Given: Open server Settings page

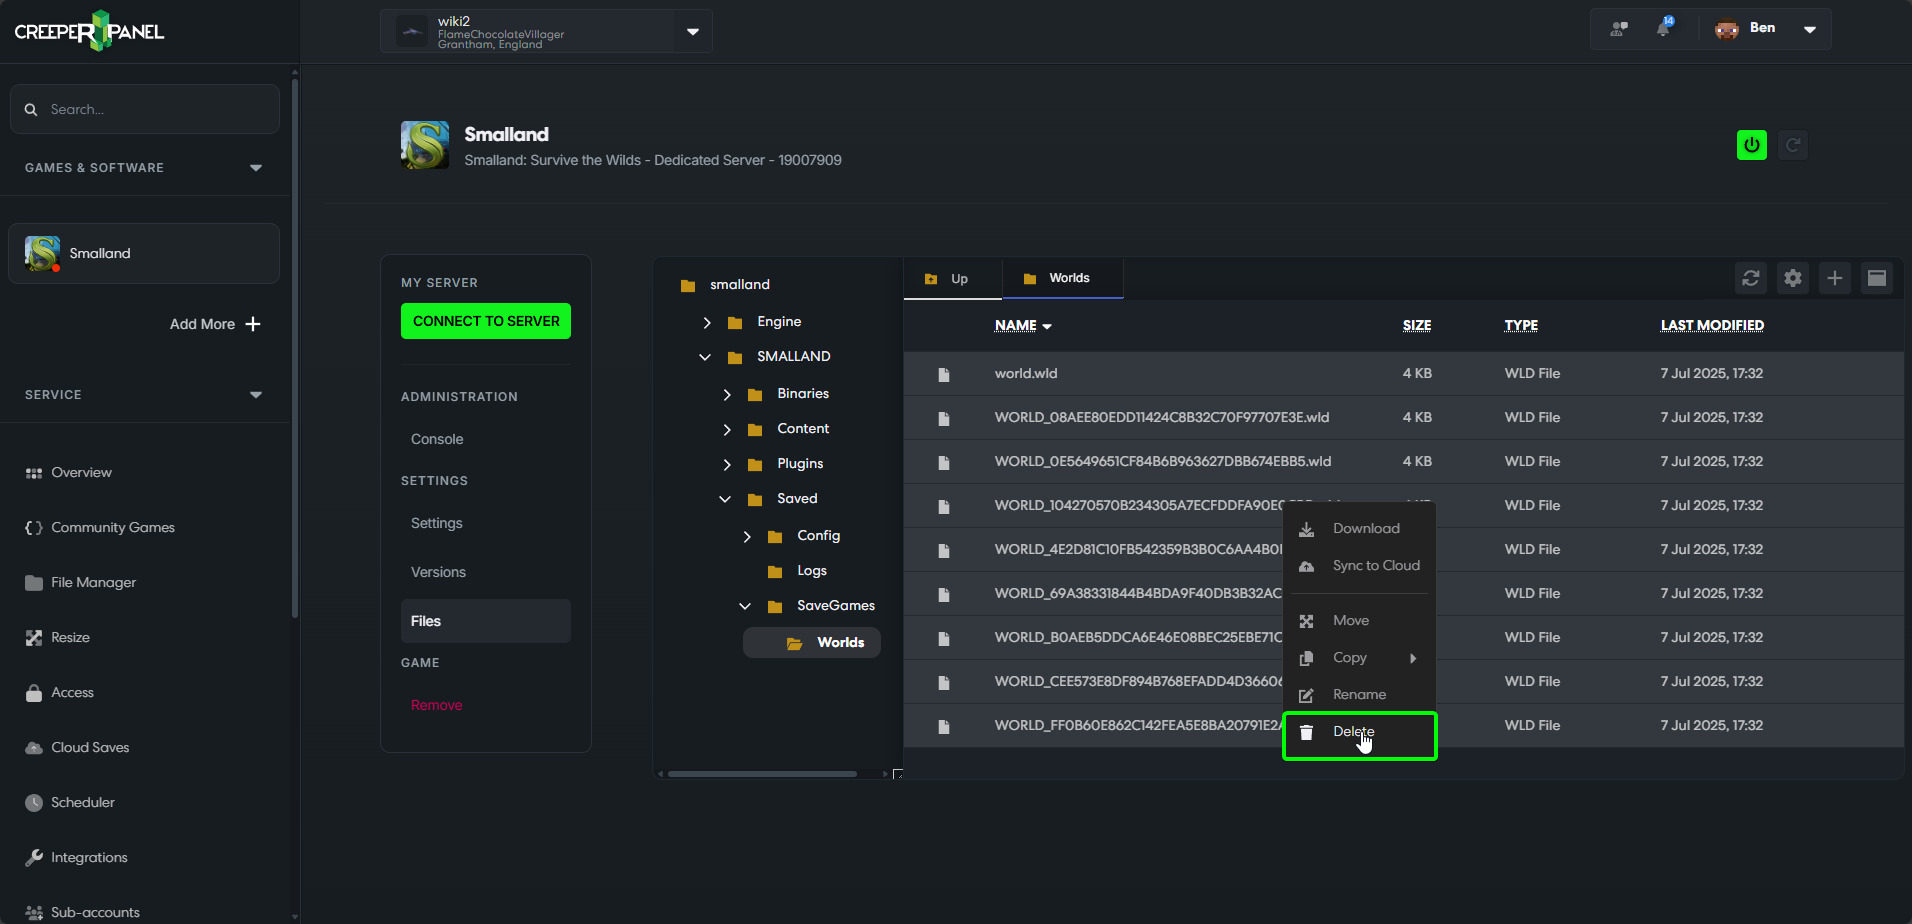Looking at the screenshot, I should click(436, 523).
